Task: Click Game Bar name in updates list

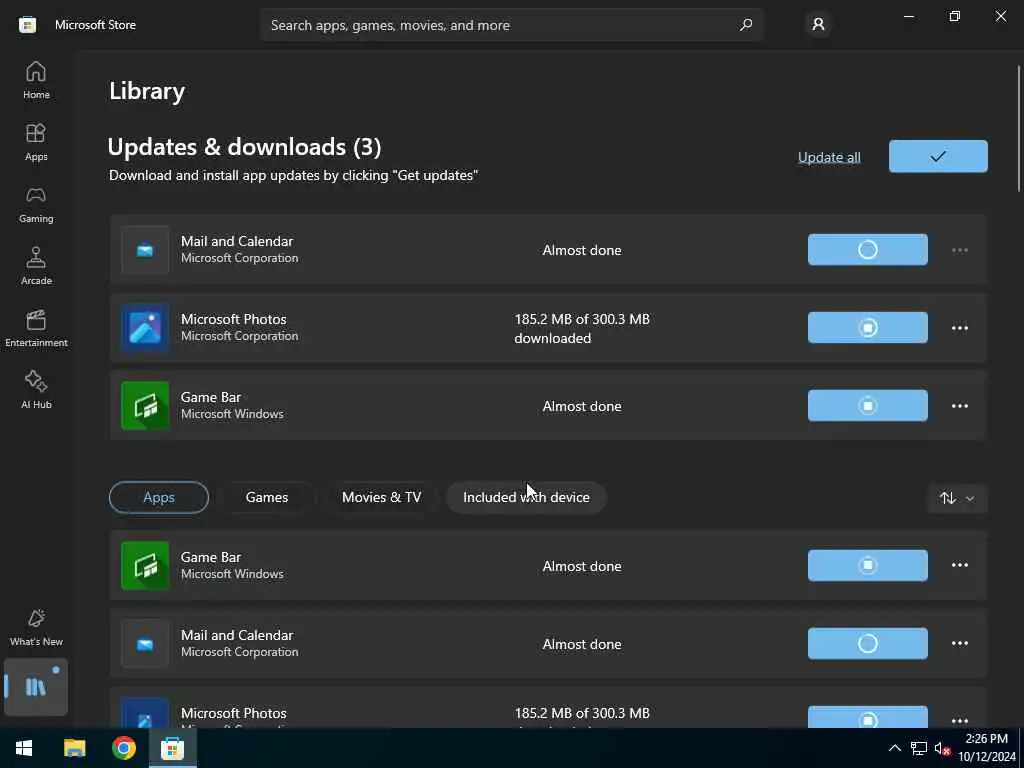Action: point(211,397)
